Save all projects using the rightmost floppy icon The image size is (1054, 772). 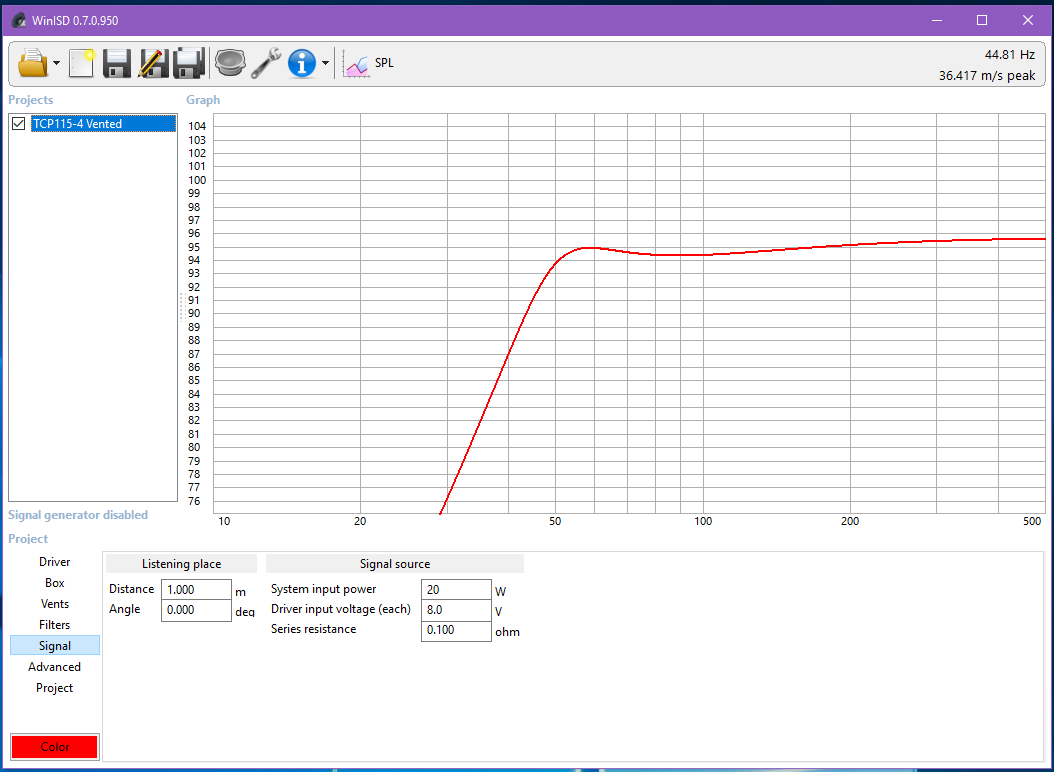tap(189, 63)
